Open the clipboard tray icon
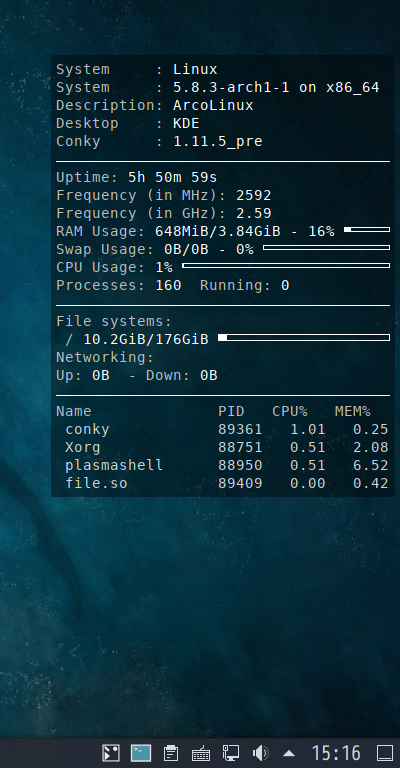 (171, 753)
